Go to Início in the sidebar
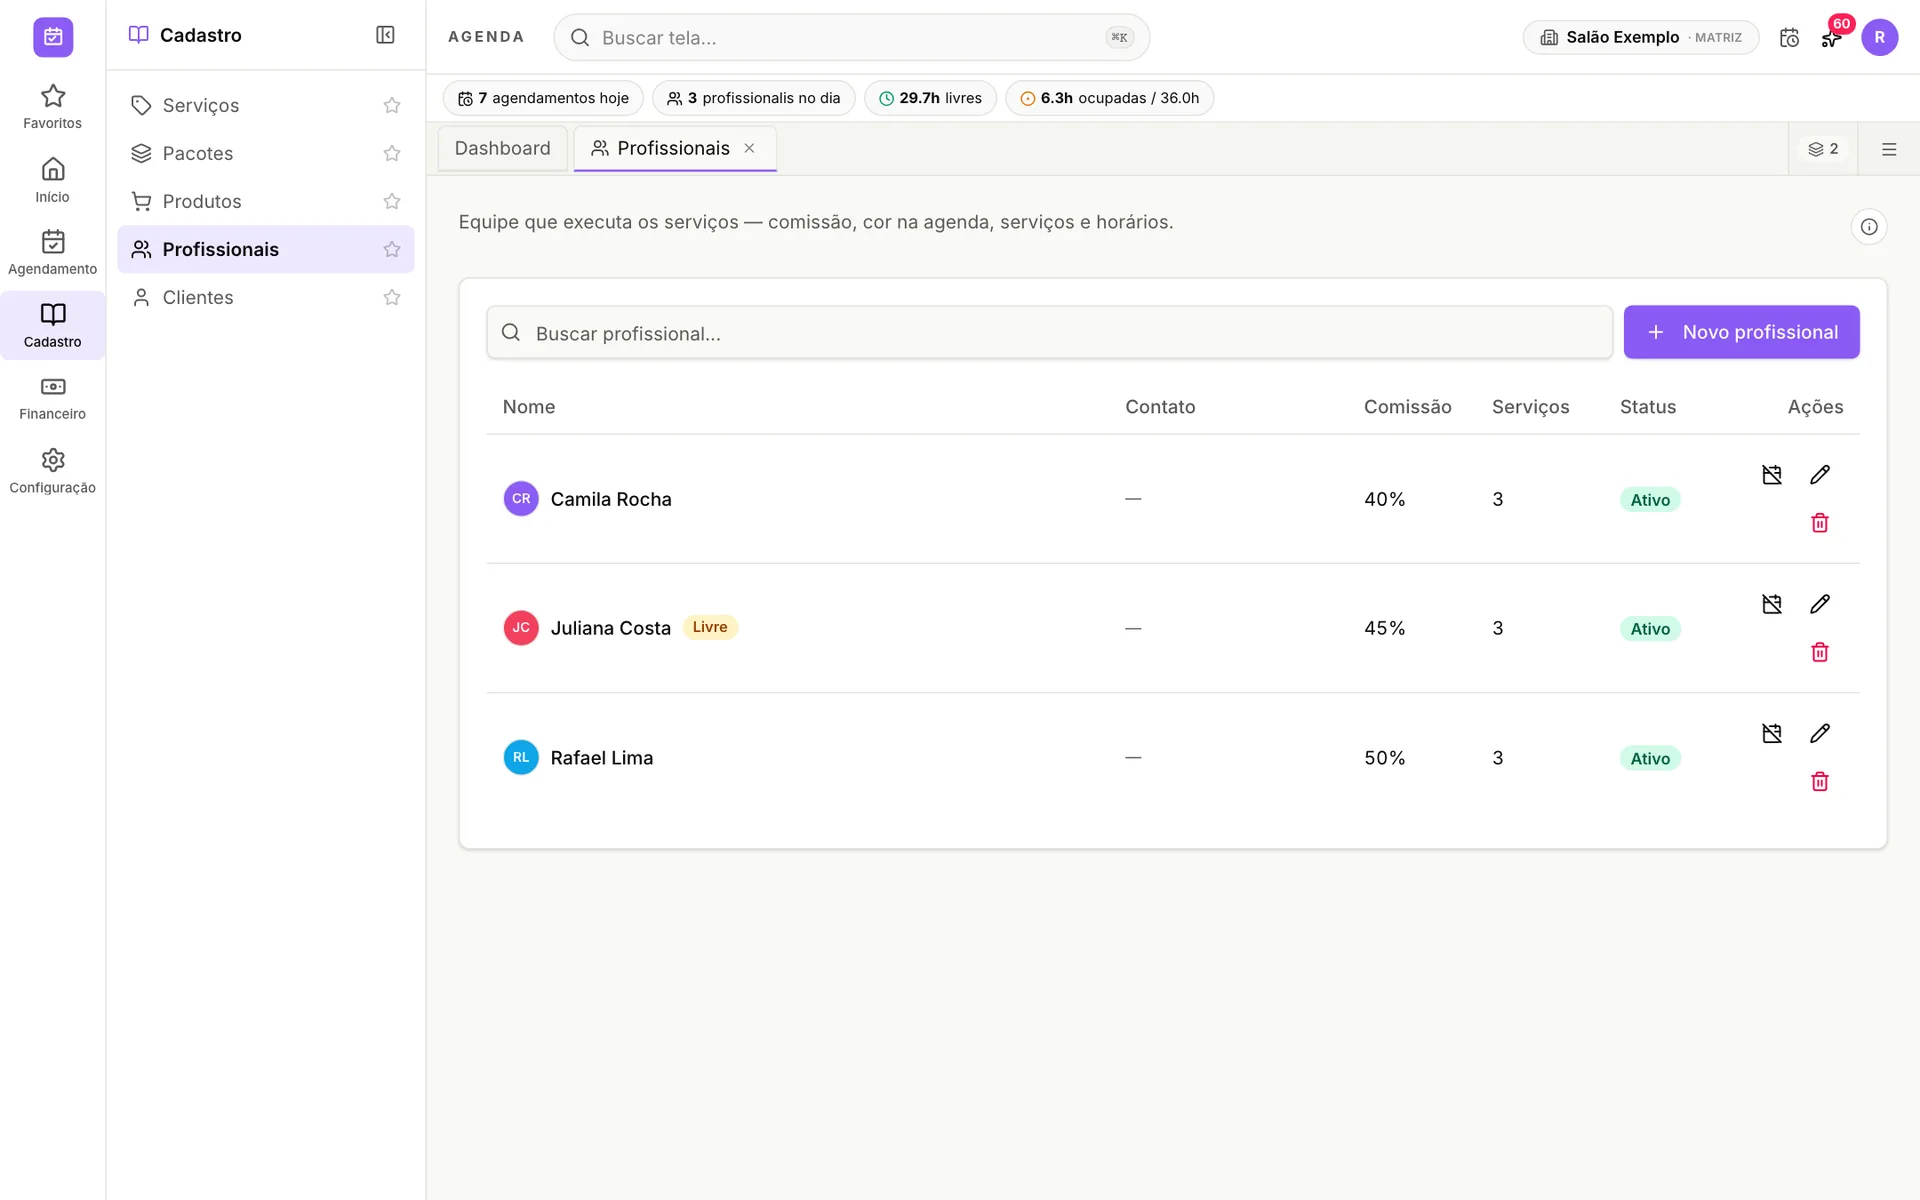This screenshot has width=1920, height=1200. 52,180
